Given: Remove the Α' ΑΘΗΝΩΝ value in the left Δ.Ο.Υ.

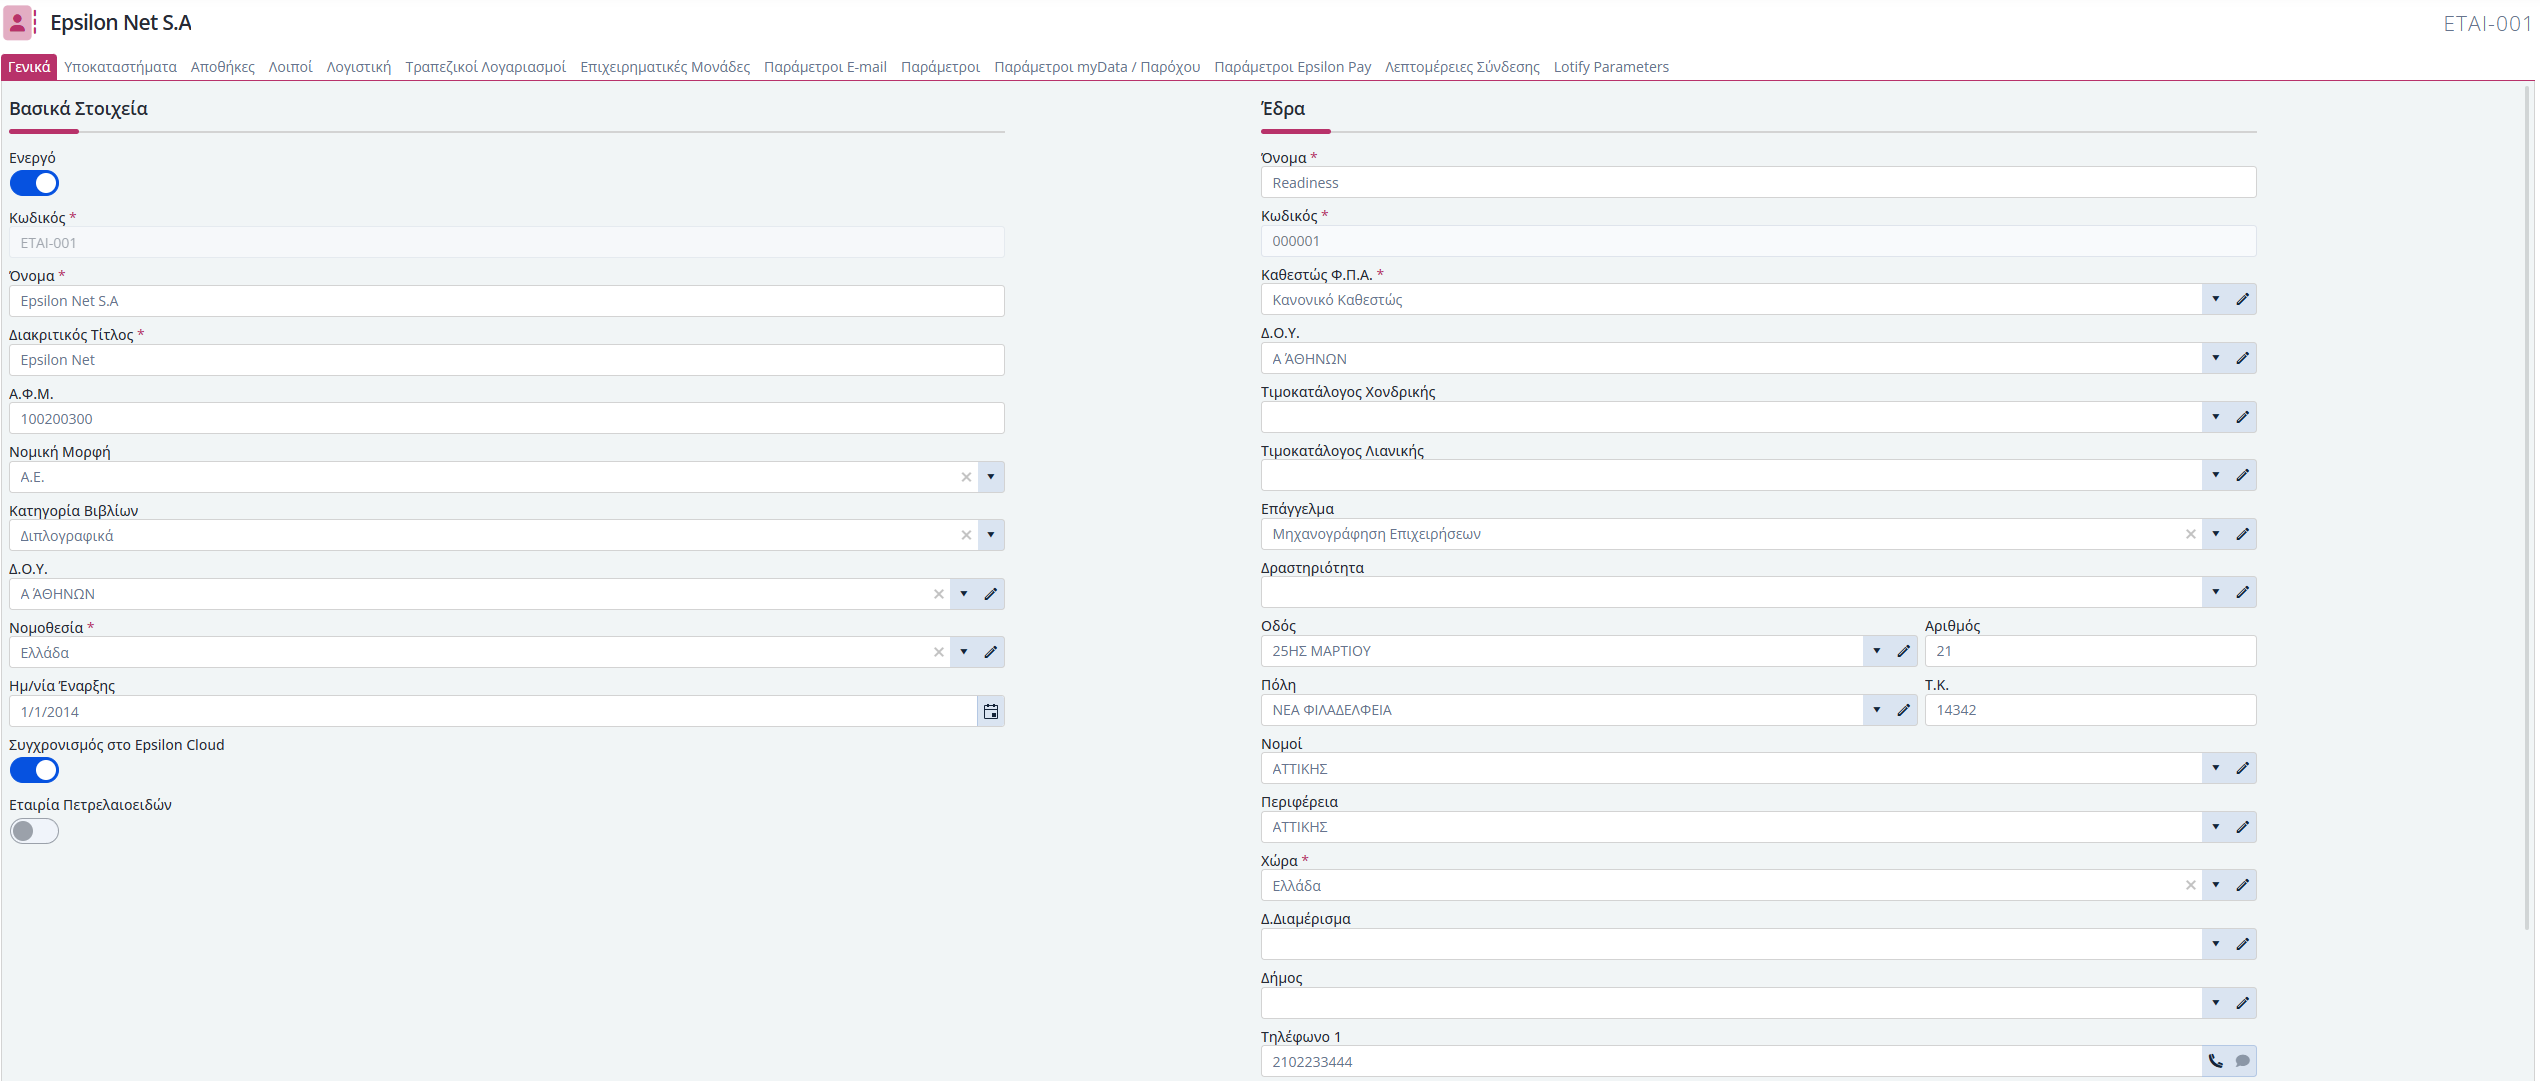Looking at the screenshot, I should (x=939, y=594).
